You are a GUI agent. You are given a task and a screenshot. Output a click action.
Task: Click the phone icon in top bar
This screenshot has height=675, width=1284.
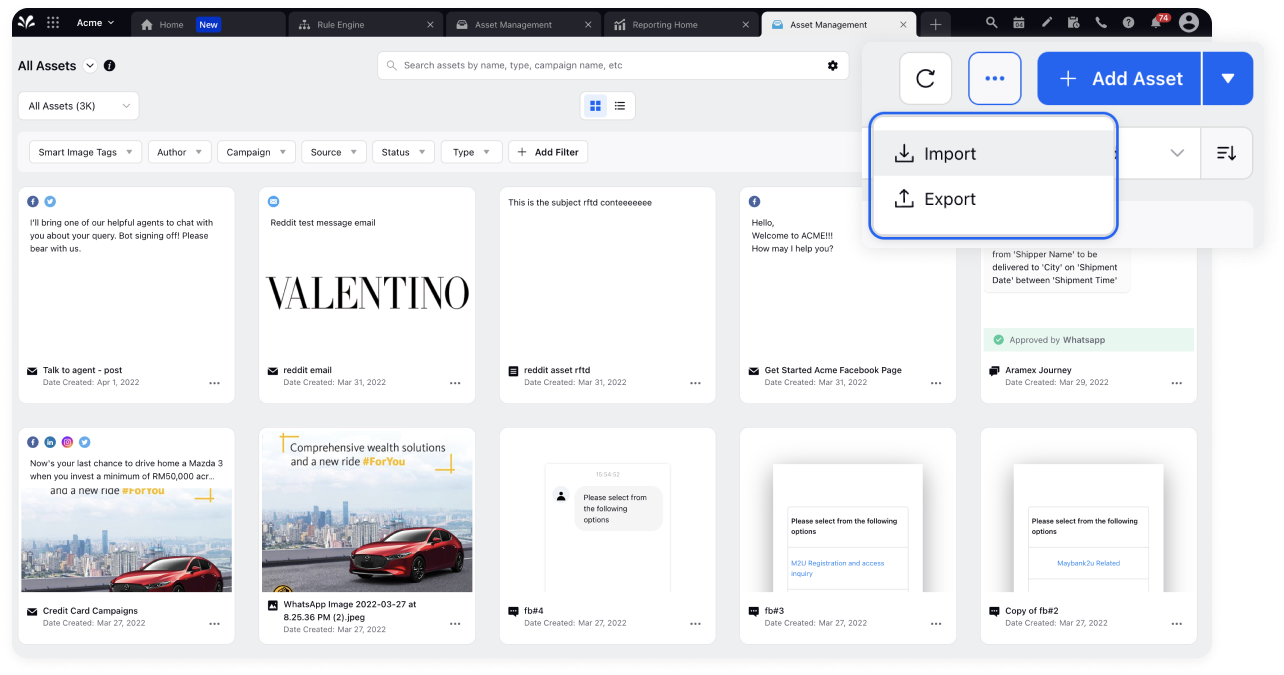point(1100,22)
